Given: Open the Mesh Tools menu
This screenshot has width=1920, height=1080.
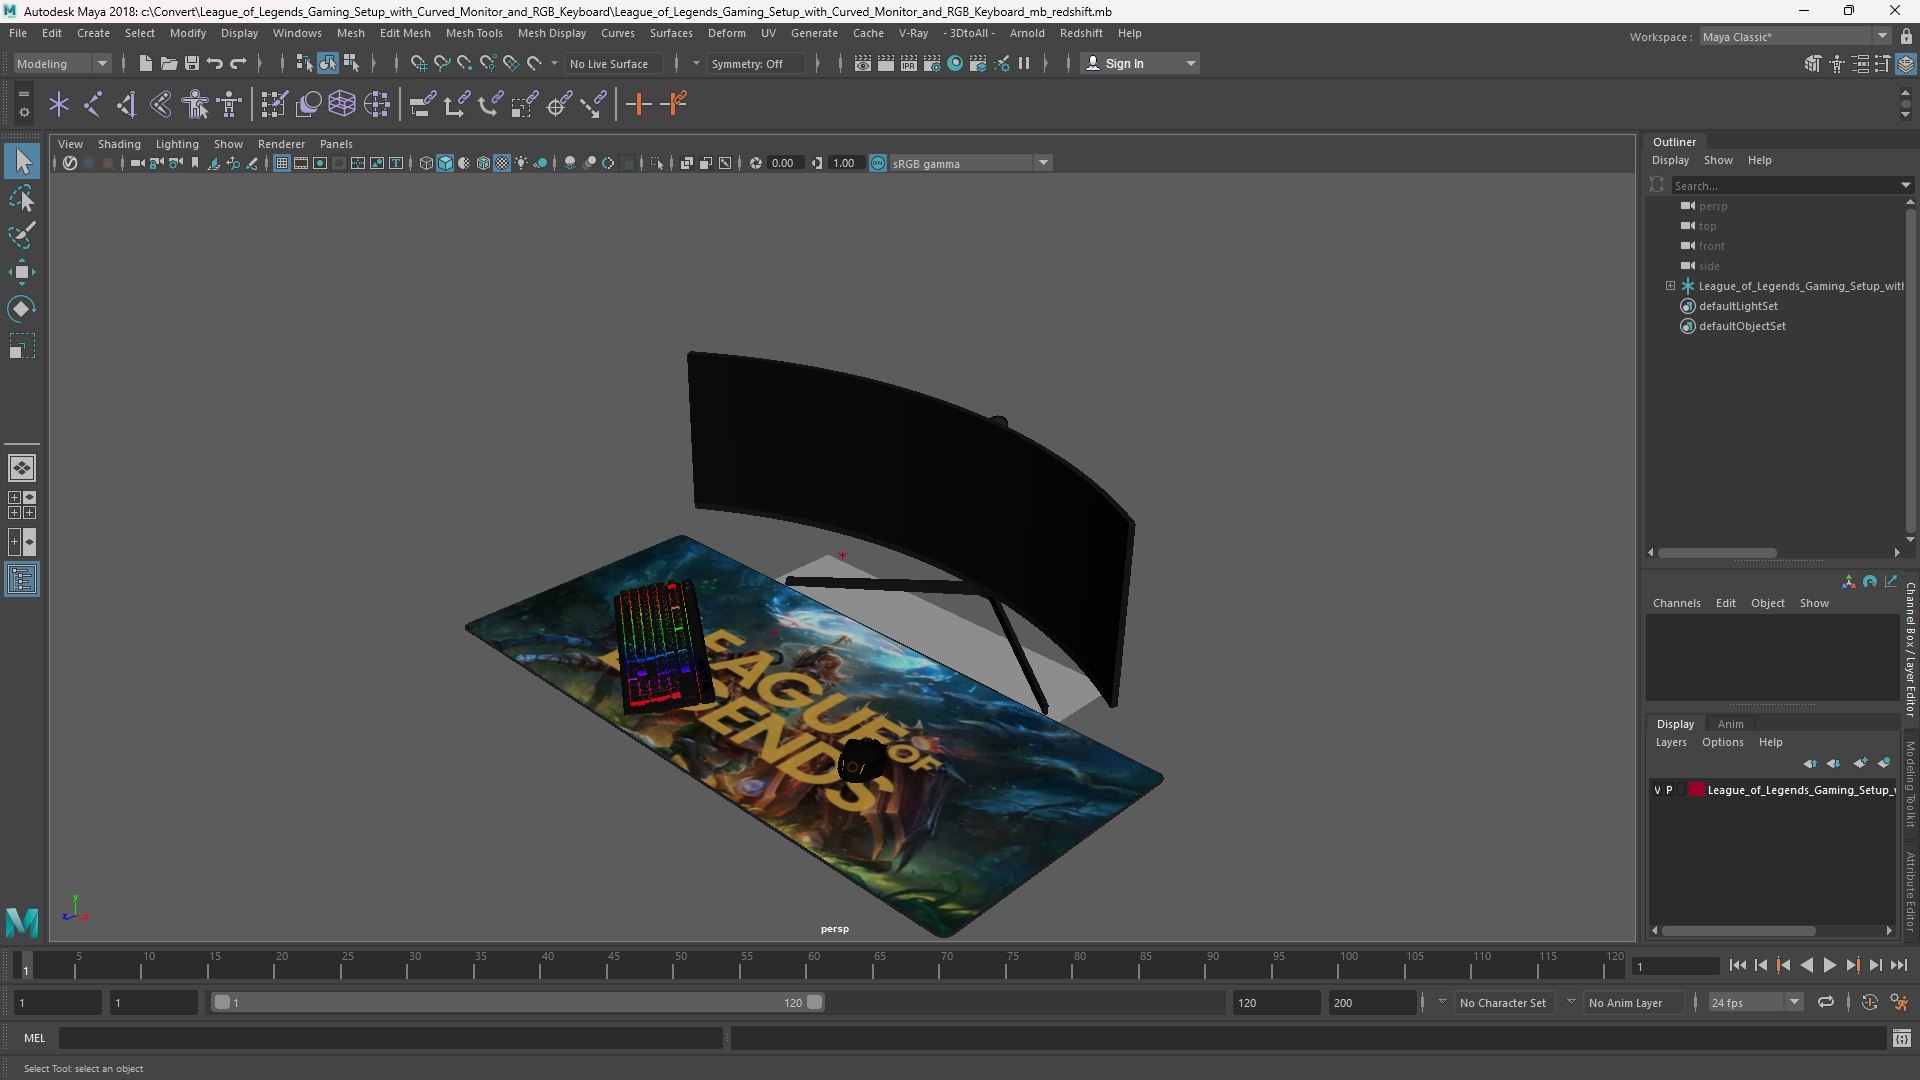Looking at the screenshot, I should 473,33.
